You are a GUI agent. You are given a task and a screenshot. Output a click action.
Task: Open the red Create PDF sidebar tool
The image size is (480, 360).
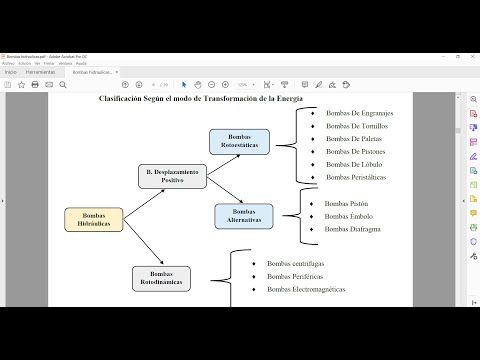click(x=473, y=114)
